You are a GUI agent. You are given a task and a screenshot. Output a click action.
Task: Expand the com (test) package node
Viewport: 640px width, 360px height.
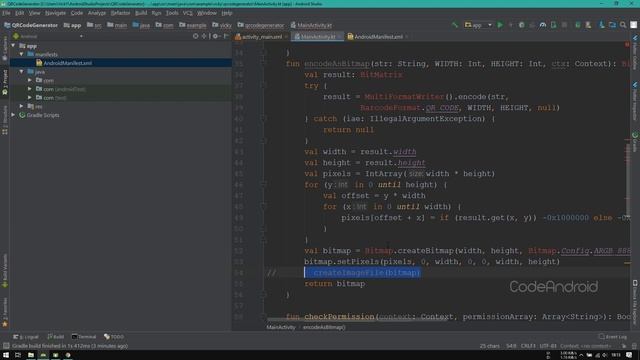coord(30,98)
